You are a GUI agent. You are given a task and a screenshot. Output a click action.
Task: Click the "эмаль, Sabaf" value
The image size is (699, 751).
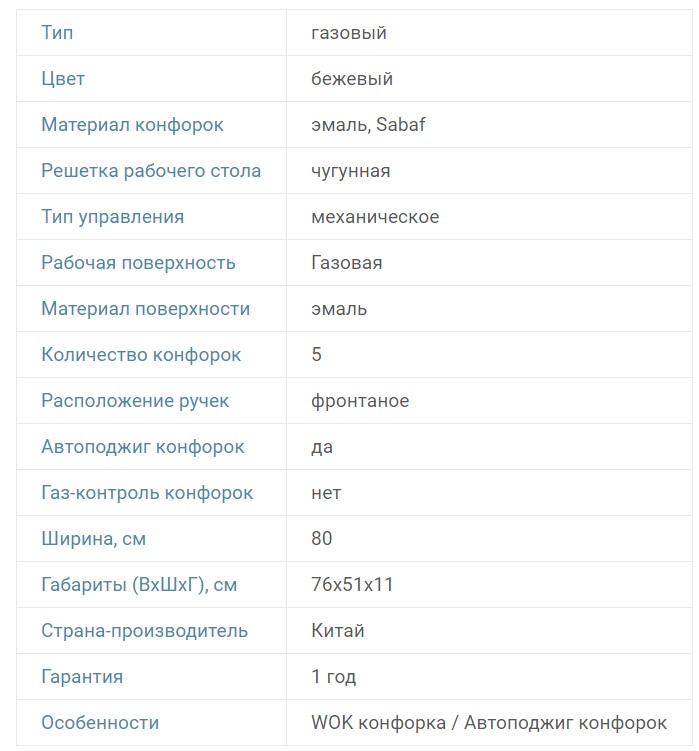coord(368,125)
